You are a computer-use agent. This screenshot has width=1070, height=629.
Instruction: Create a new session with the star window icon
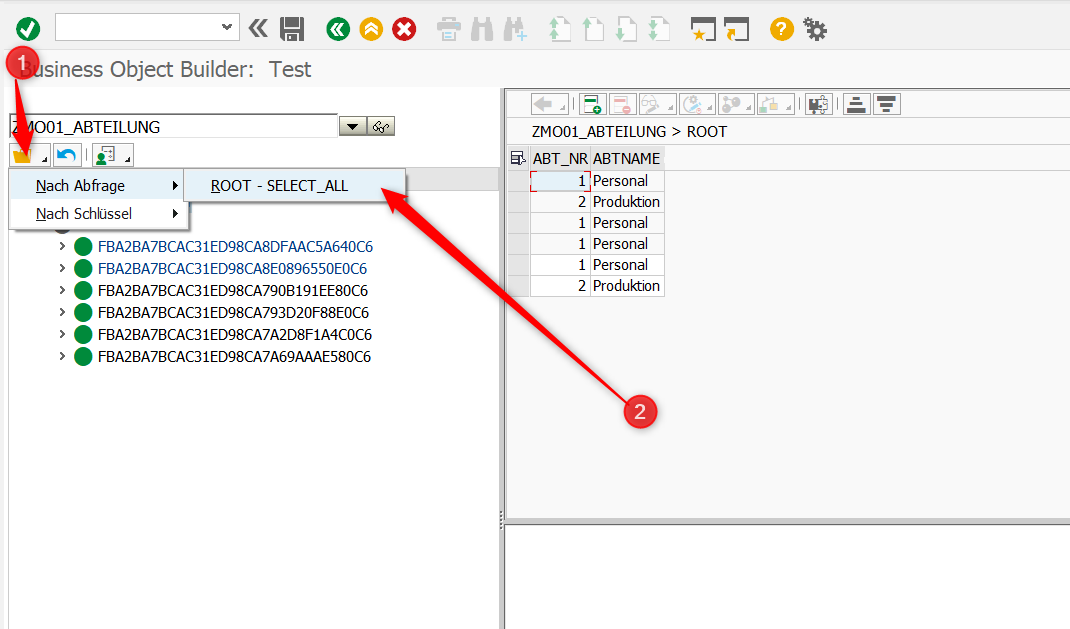(x=703, y=29)
